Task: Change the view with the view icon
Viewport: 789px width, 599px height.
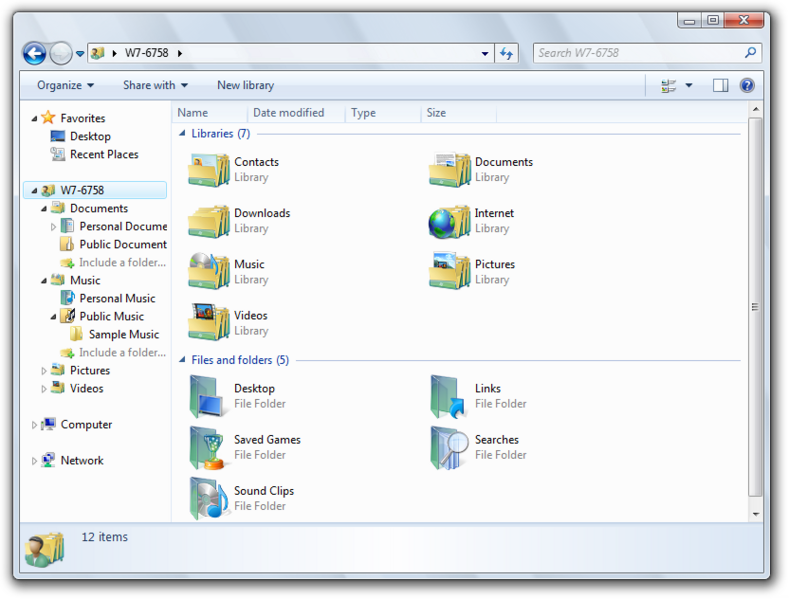Action: coord(668,86)
